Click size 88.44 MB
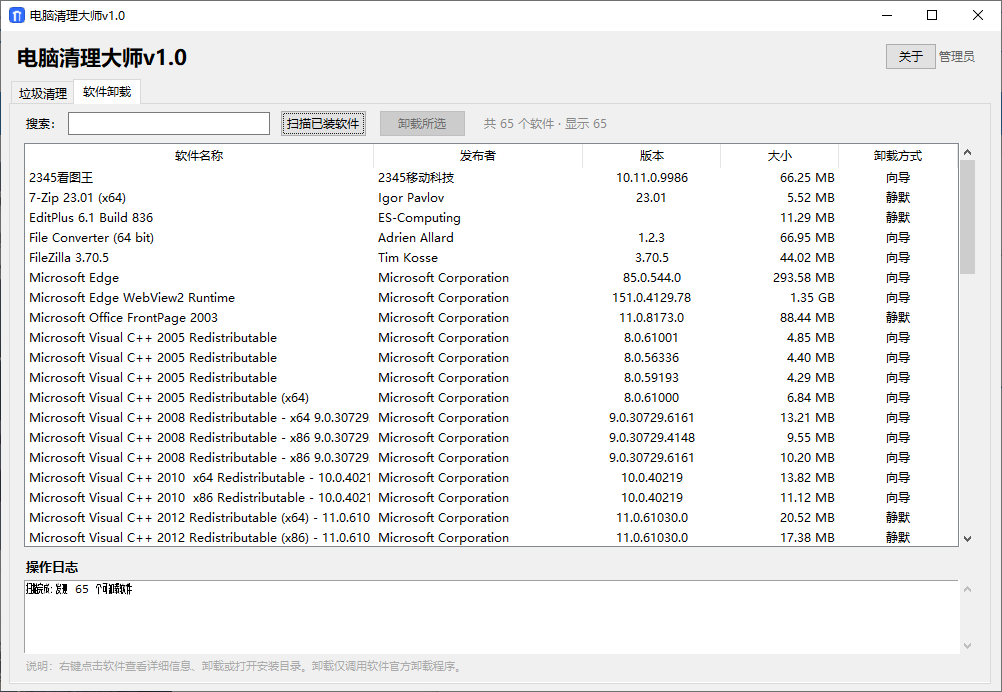This screenshot has width=1002, height=692. click(x=807, y=318)
